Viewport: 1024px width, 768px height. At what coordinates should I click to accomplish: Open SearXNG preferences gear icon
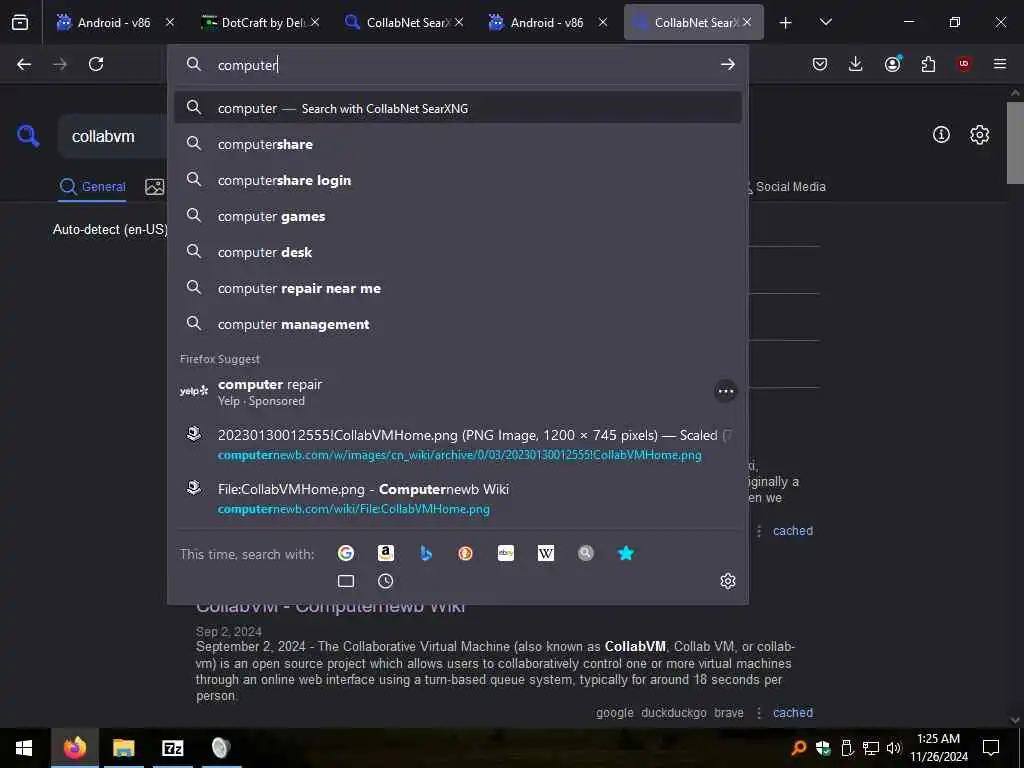[979, 135]
